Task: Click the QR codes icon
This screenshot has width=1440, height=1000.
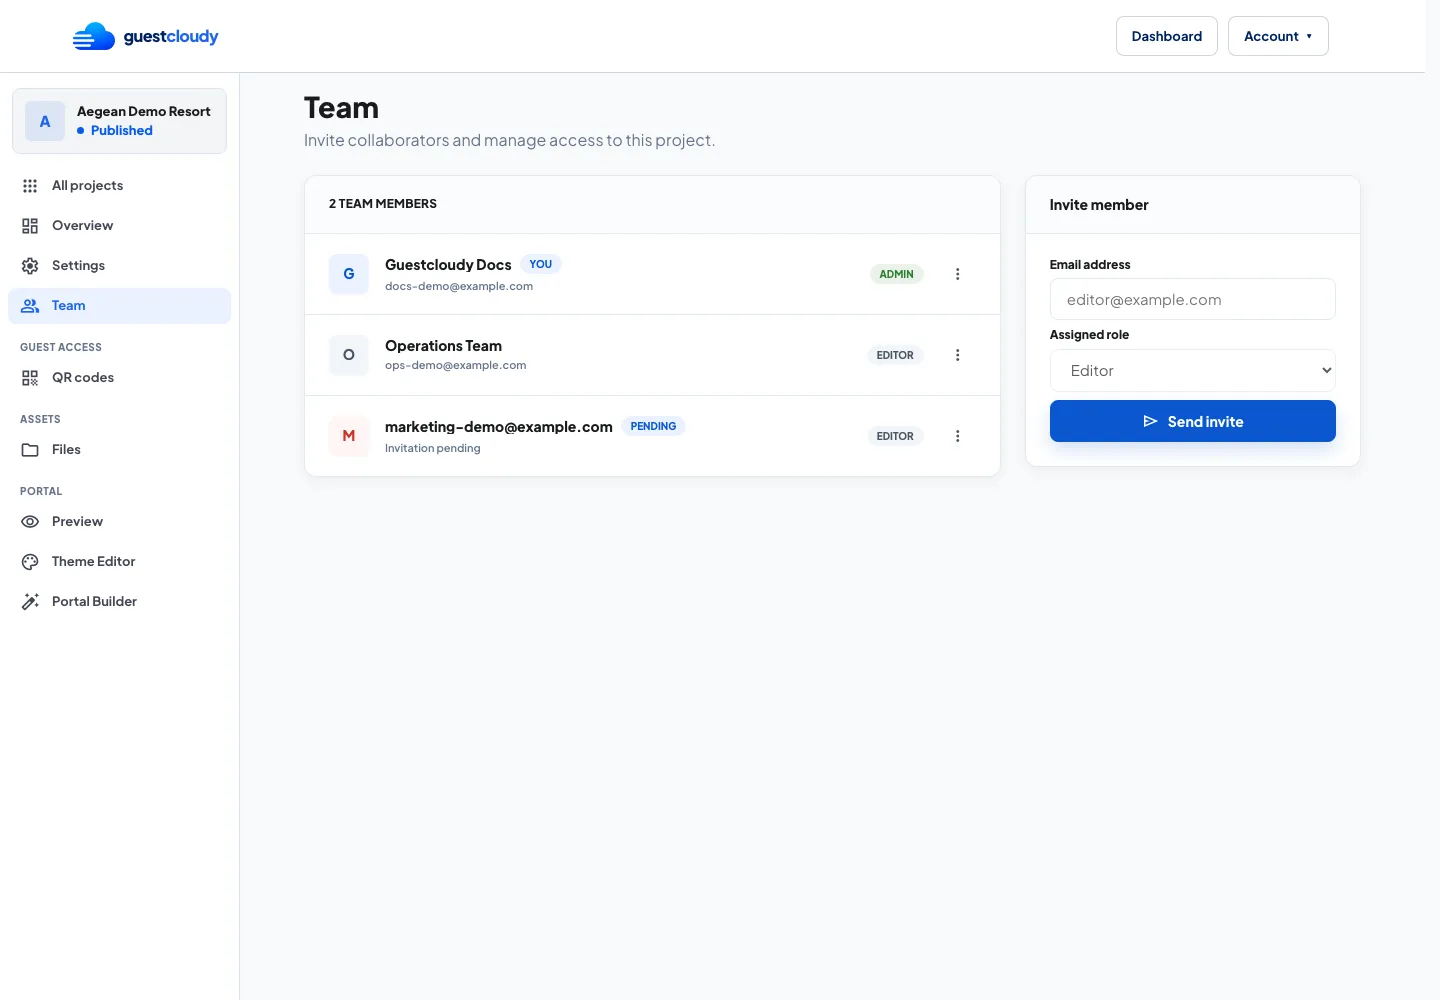Action: coord(30,378)
